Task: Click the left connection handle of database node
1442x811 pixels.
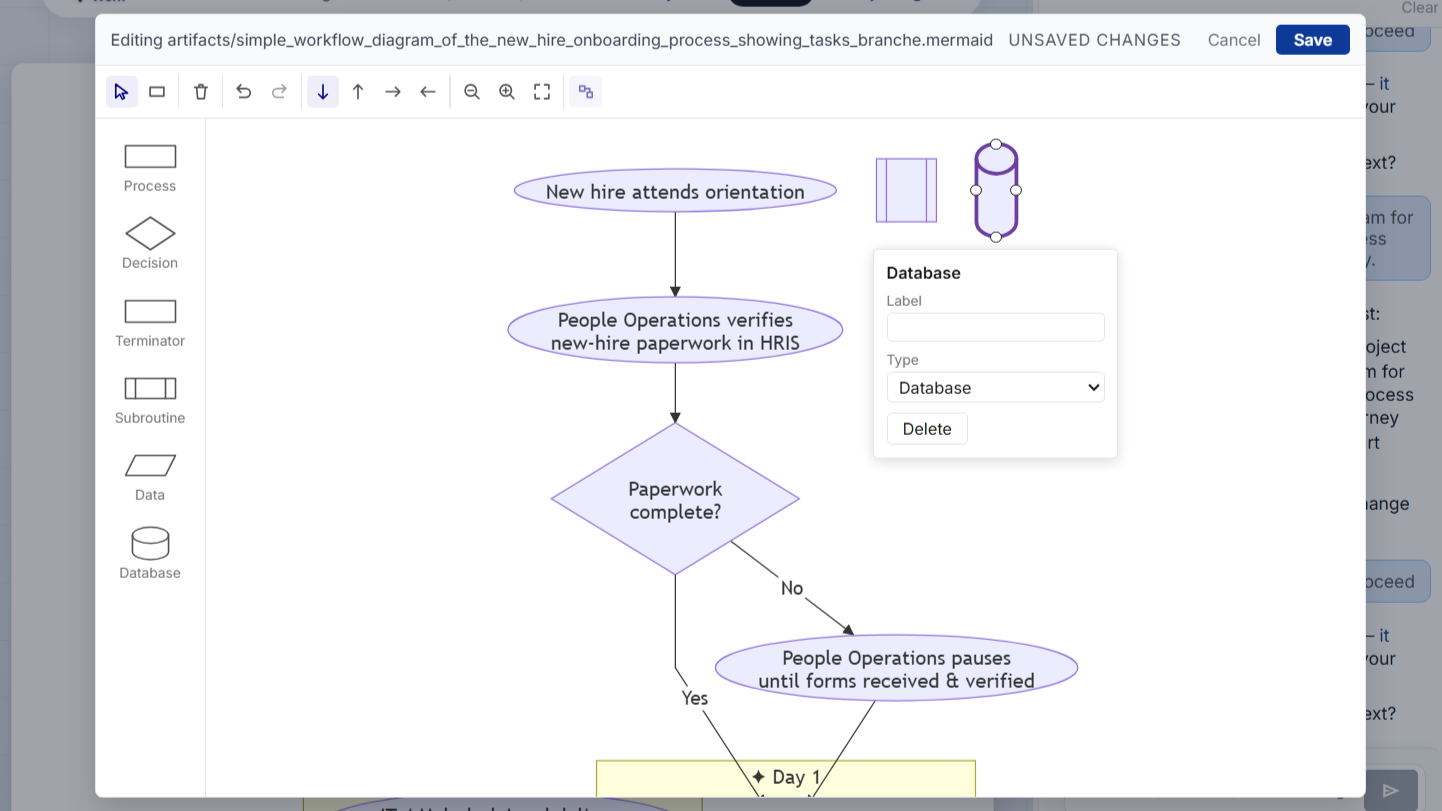Action: click(x=976, y=190)
